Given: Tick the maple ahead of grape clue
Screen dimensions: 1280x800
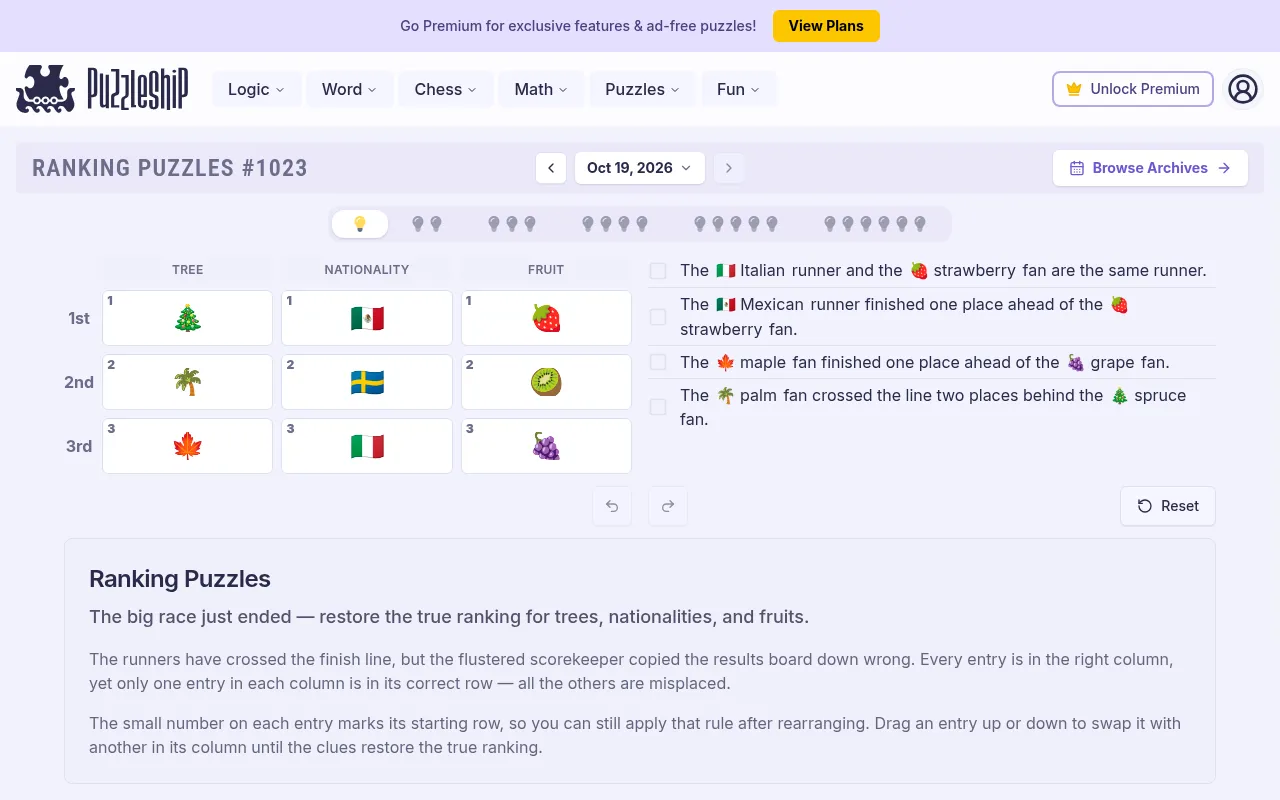Looking at the screenshot, I should (x=658, y=362).
